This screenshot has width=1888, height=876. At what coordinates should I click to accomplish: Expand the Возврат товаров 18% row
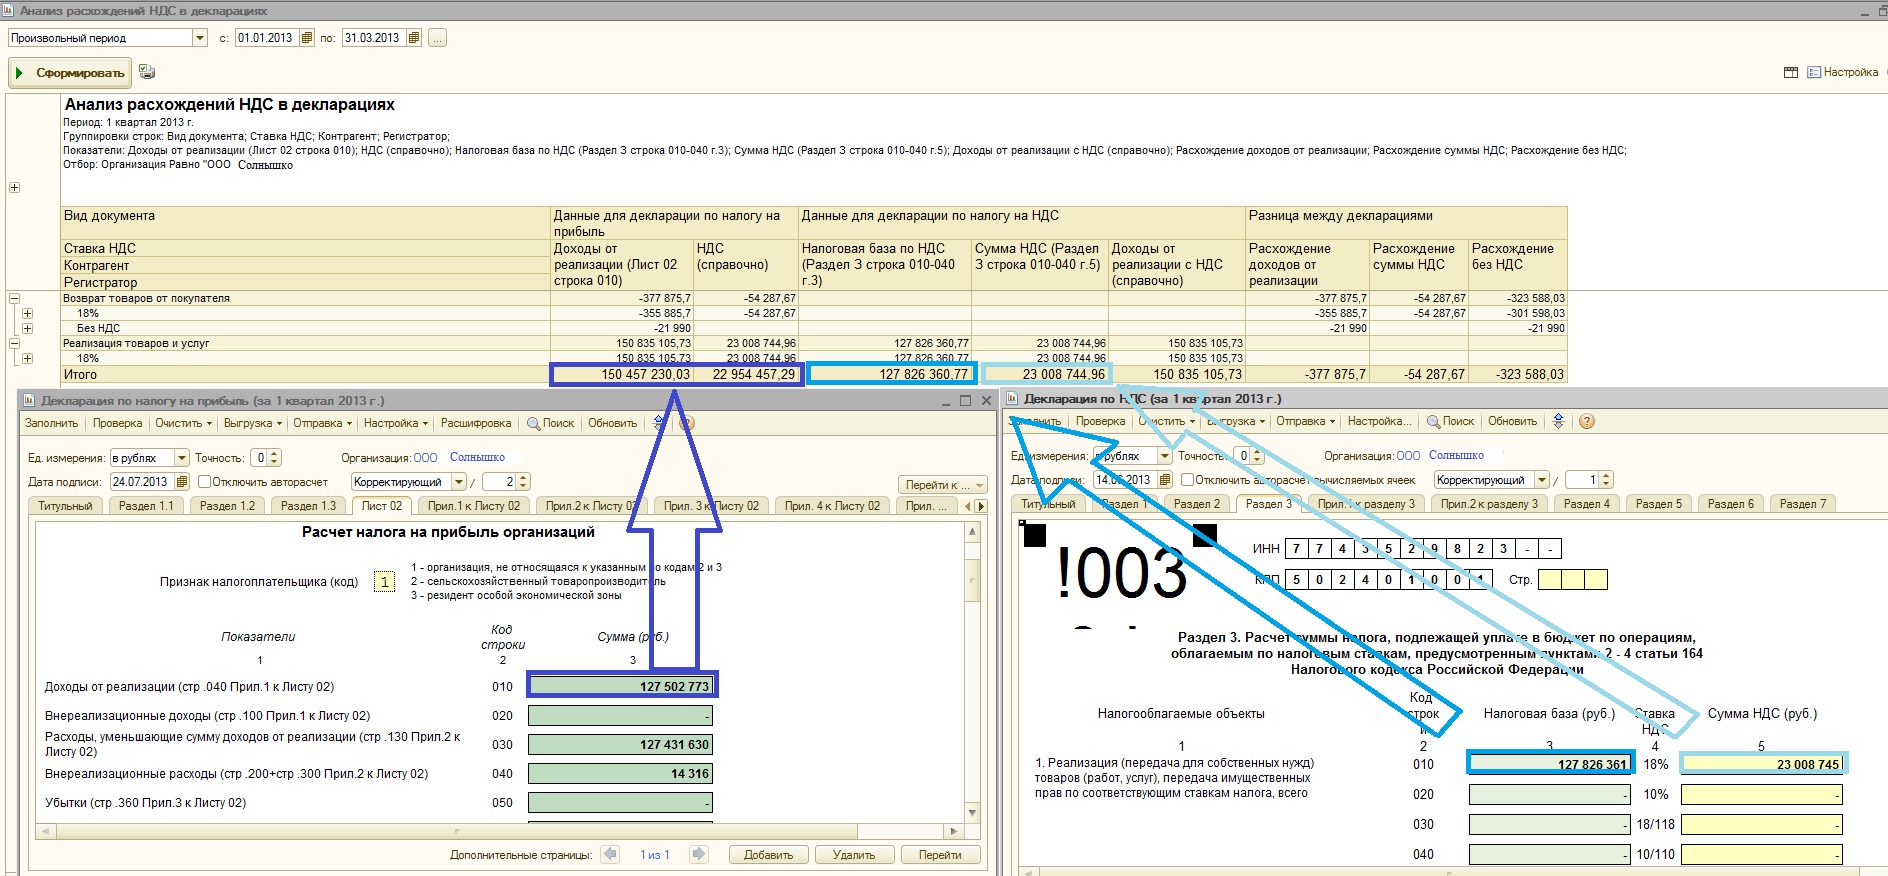tap(27, 313)
